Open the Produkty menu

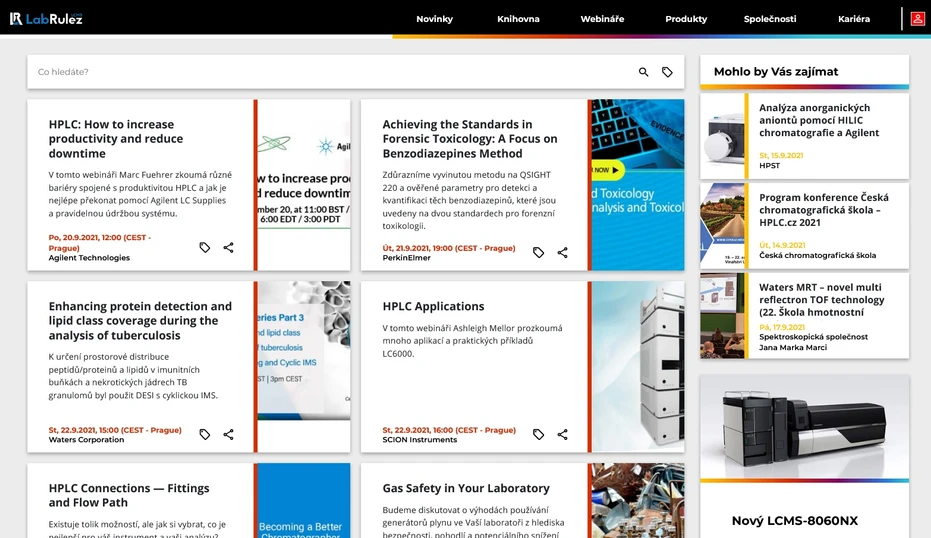[686, 19]
